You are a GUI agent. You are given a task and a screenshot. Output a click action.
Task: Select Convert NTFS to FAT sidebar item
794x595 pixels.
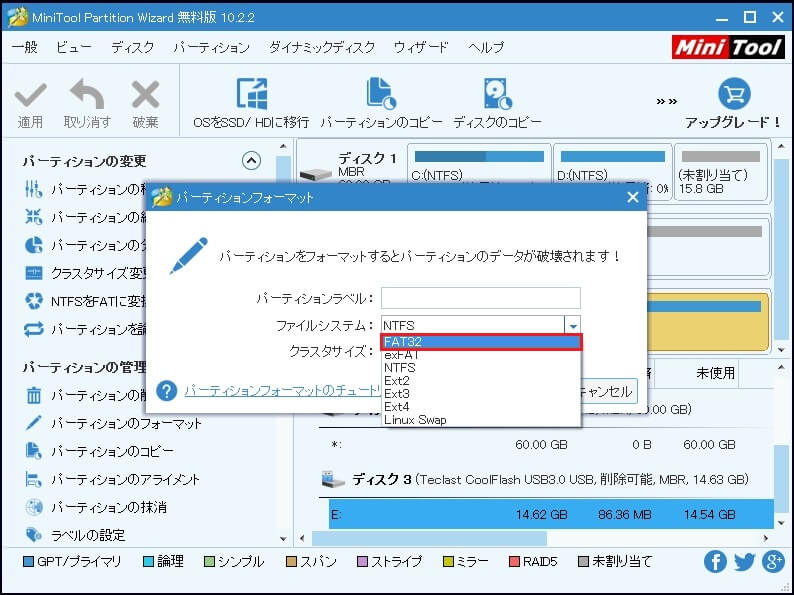tap(86, 301)
